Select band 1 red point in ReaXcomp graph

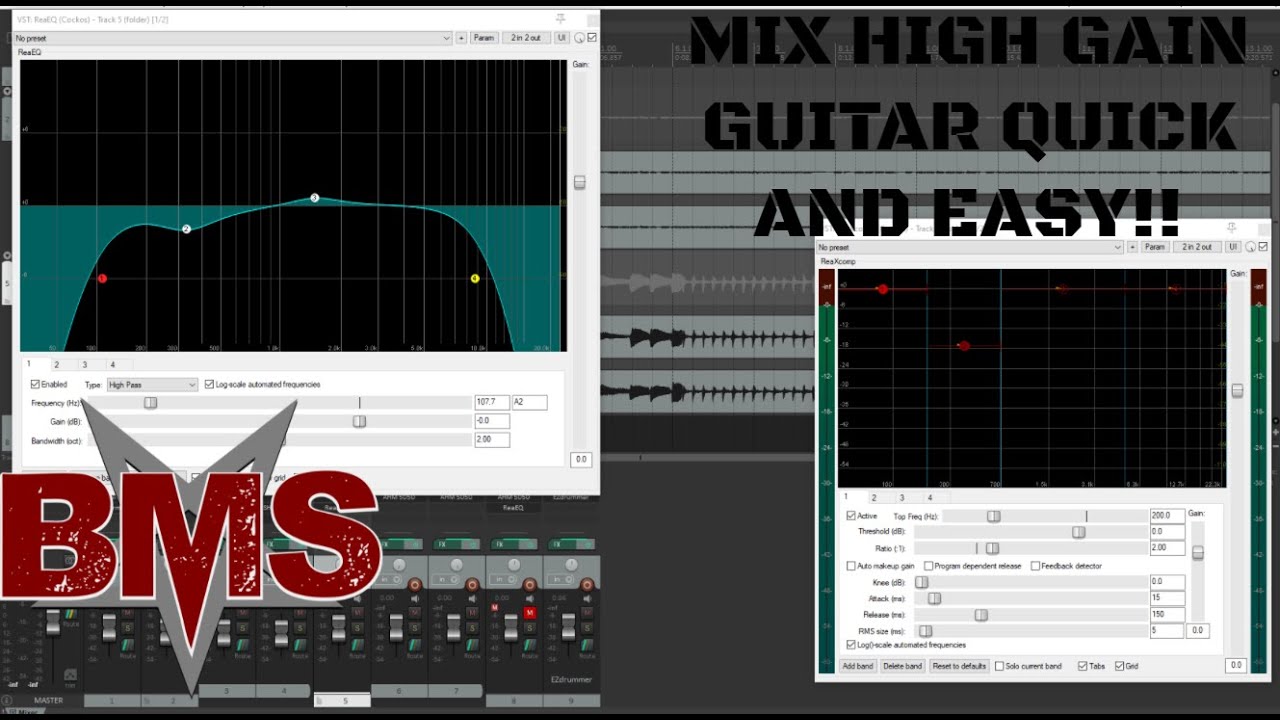pos(883,289)
